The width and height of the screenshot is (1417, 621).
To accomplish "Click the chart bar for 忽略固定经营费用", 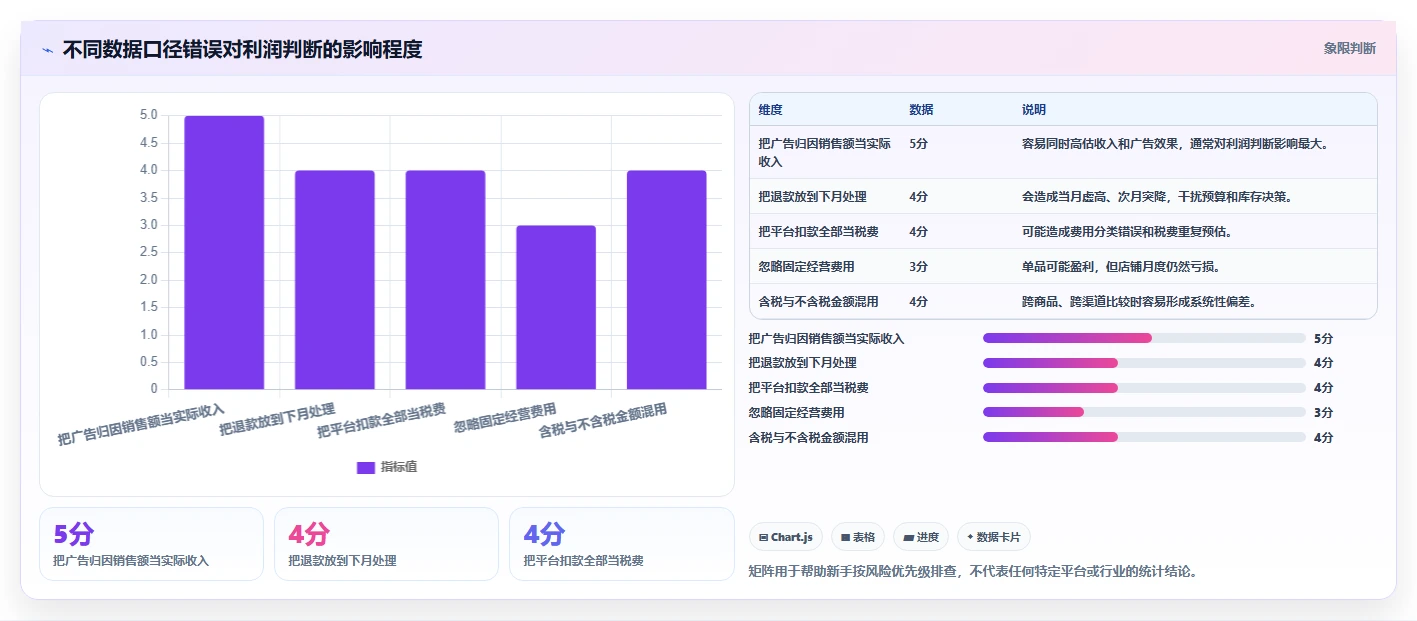I will click(x=556, y=307).
